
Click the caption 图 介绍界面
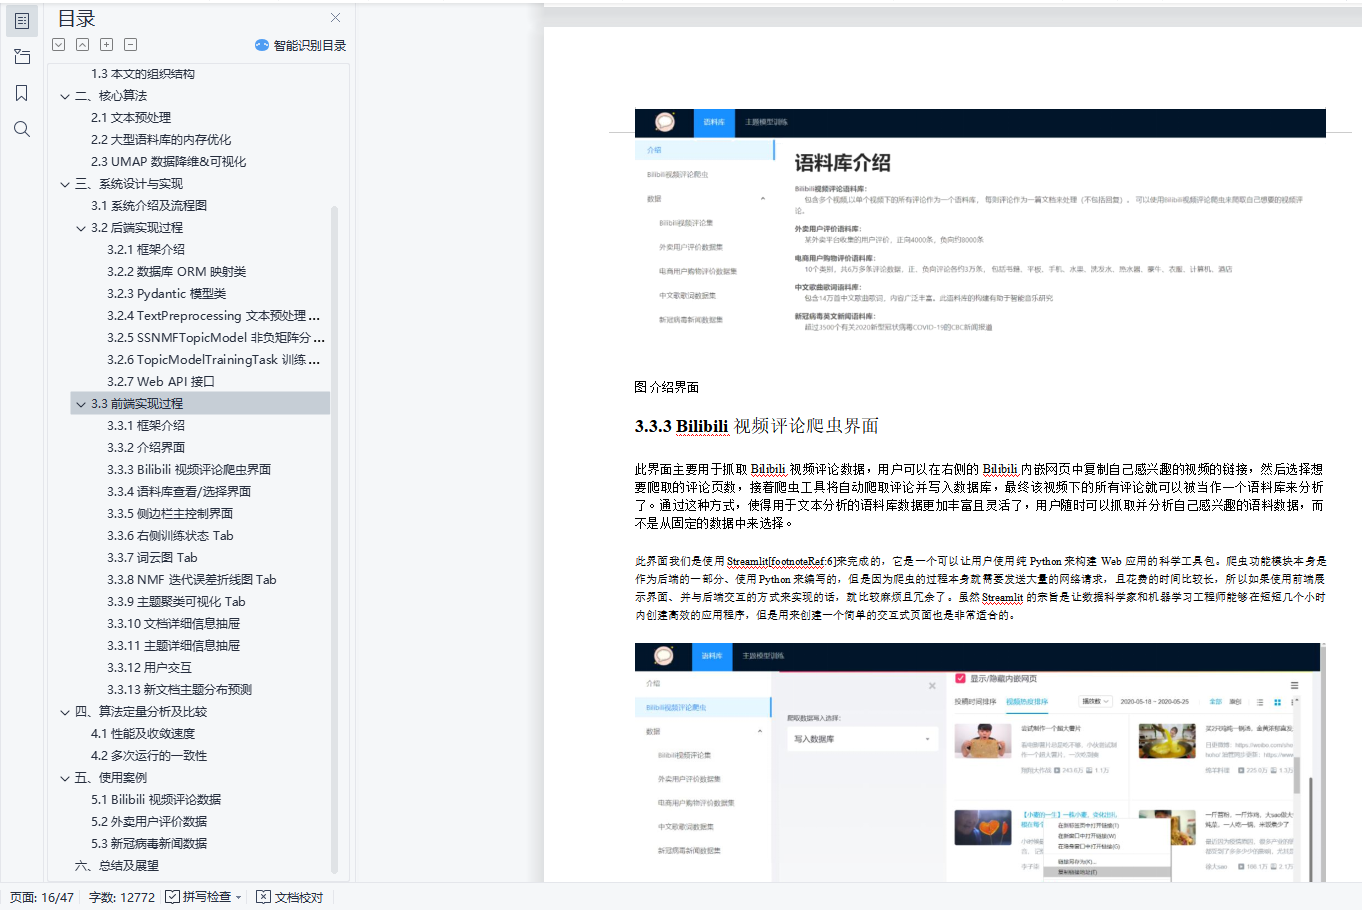click(x=667, y=387)
